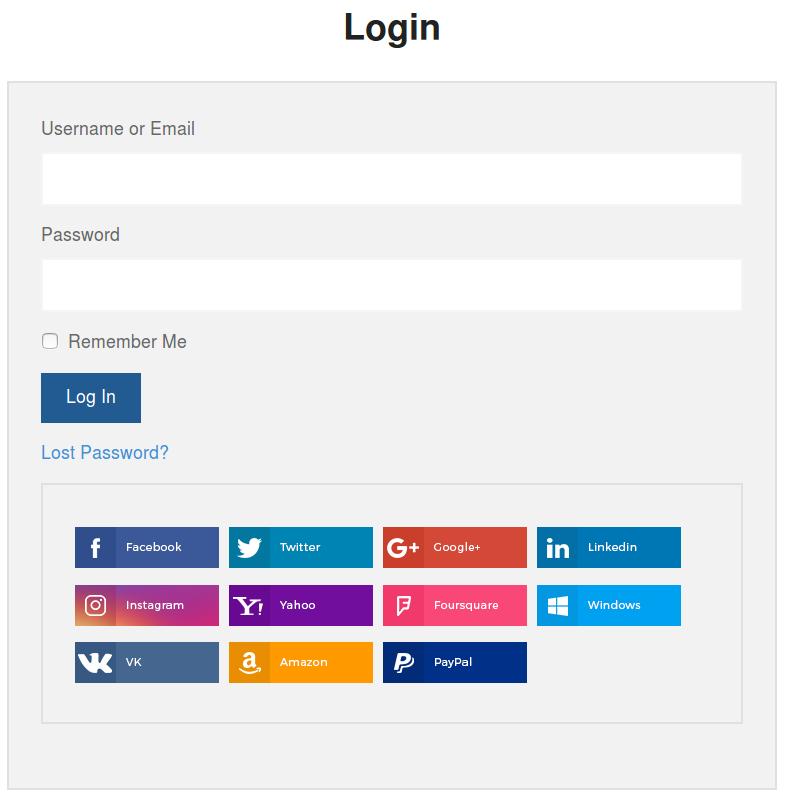The width and height of the screenshot is (786, 796).
Task: Click the Yahoo logo icon
Action: click(249, 606)
